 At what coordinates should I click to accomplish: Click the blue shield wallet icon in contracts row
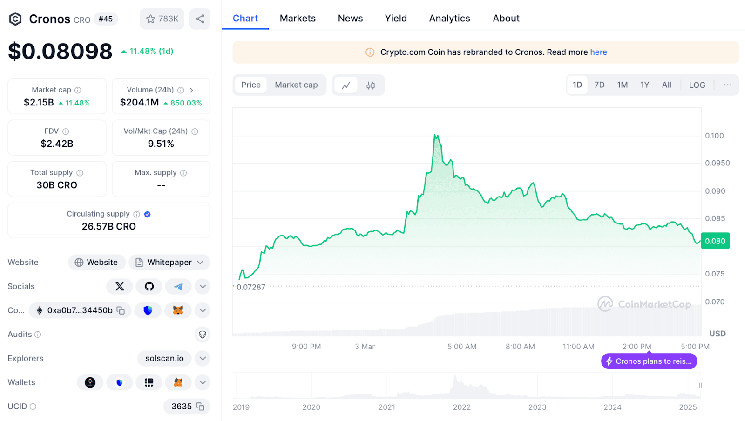click(x=148, y=311)
